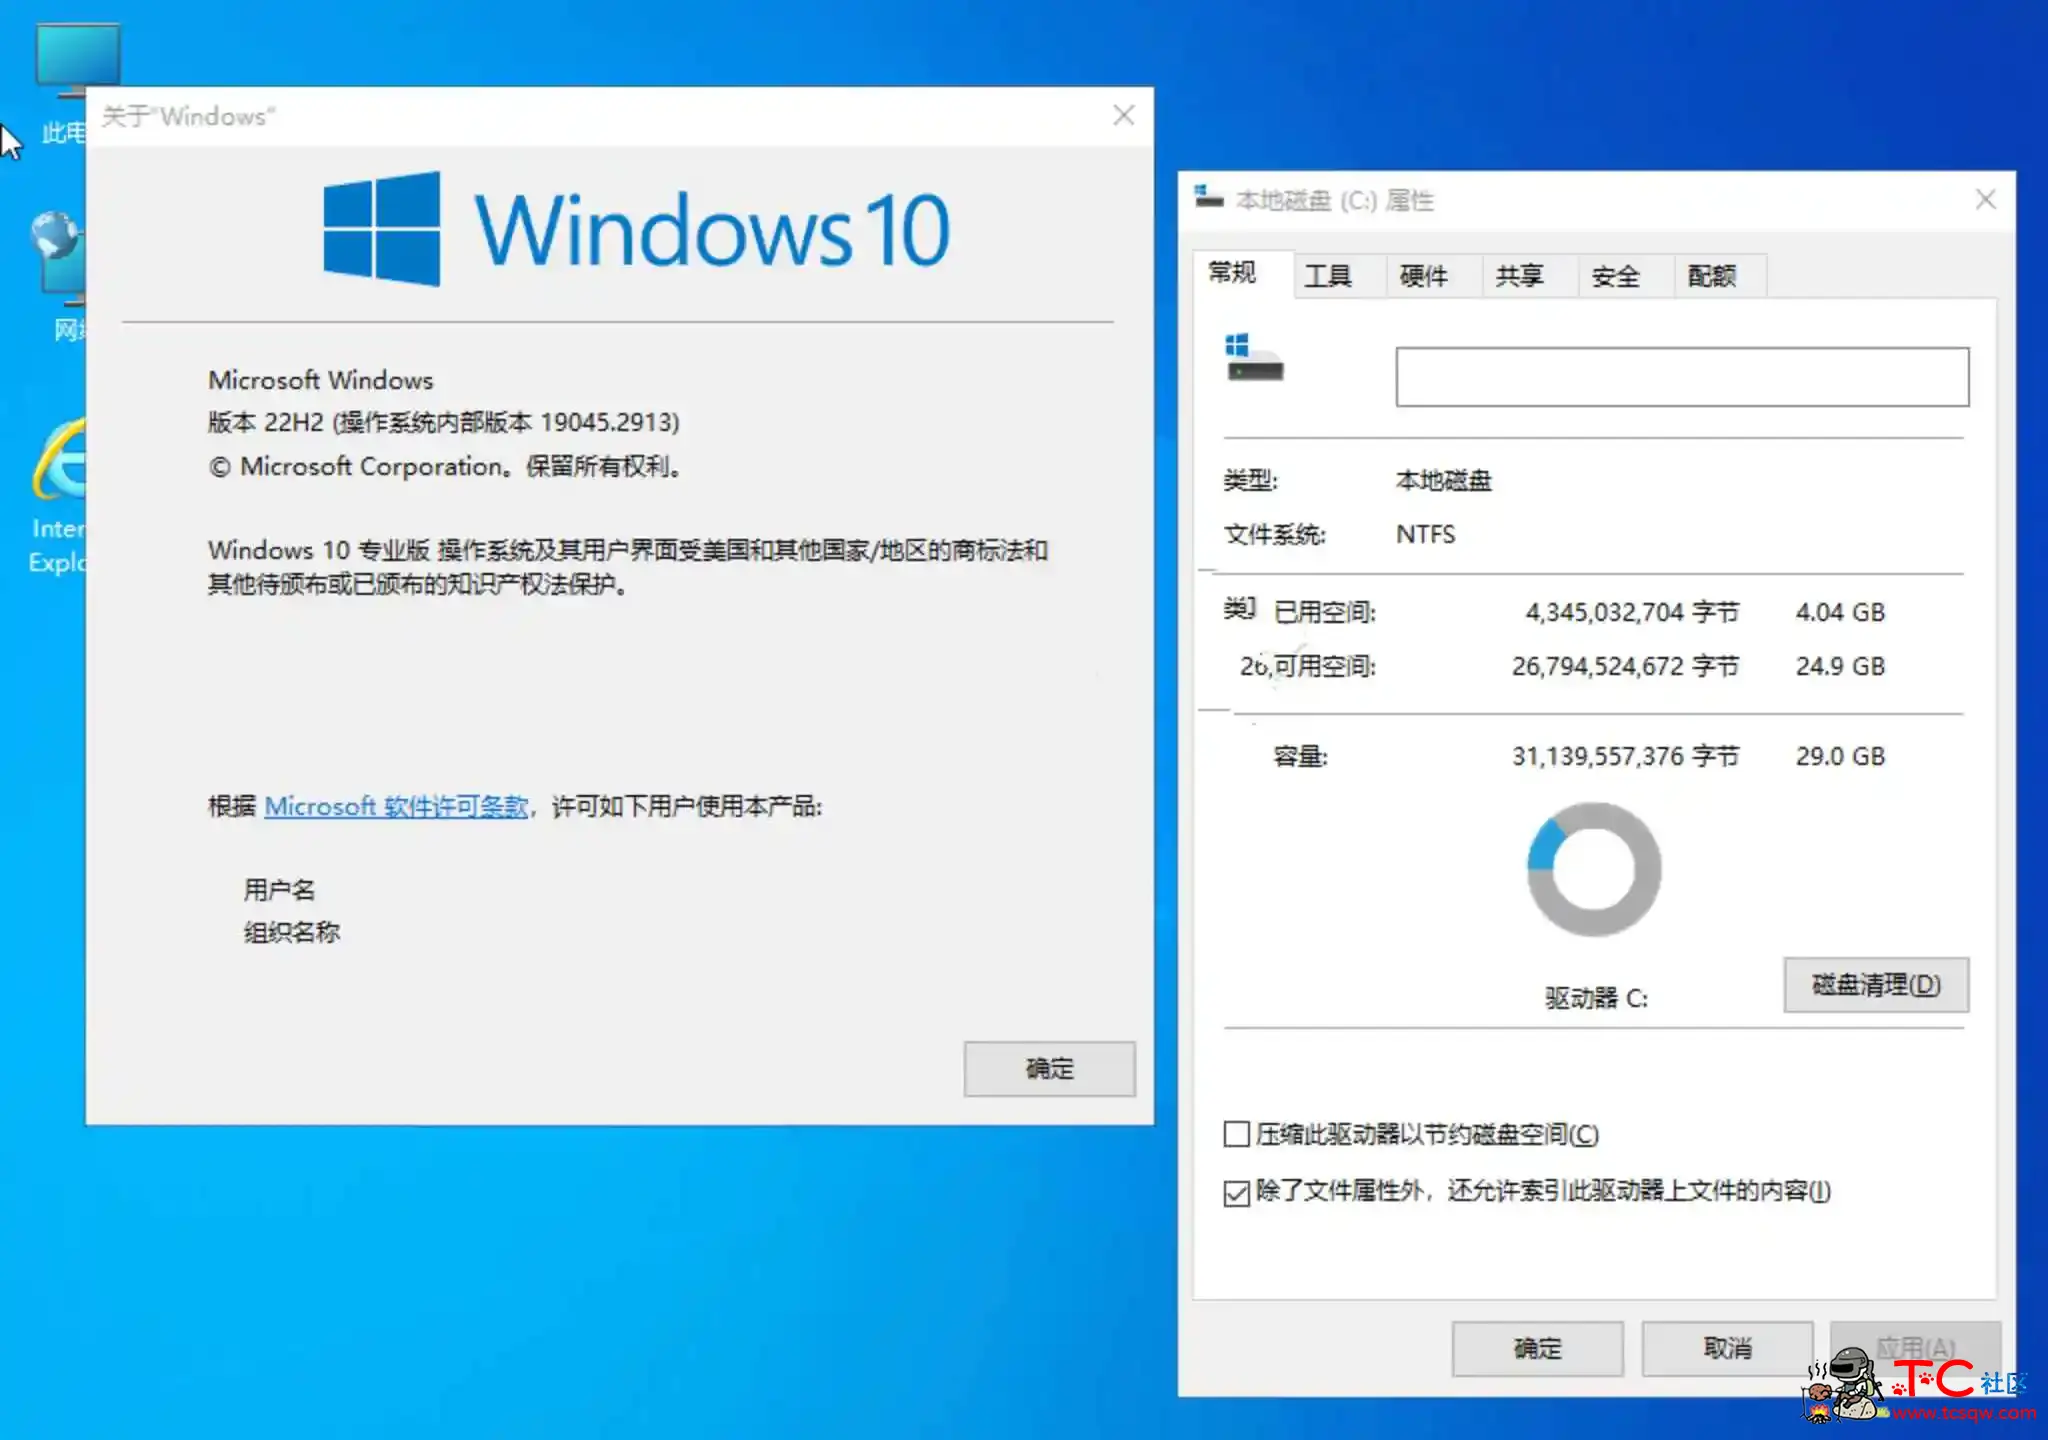Click the version 22H2 build text
The image size is (2048, 1440).
443,422
